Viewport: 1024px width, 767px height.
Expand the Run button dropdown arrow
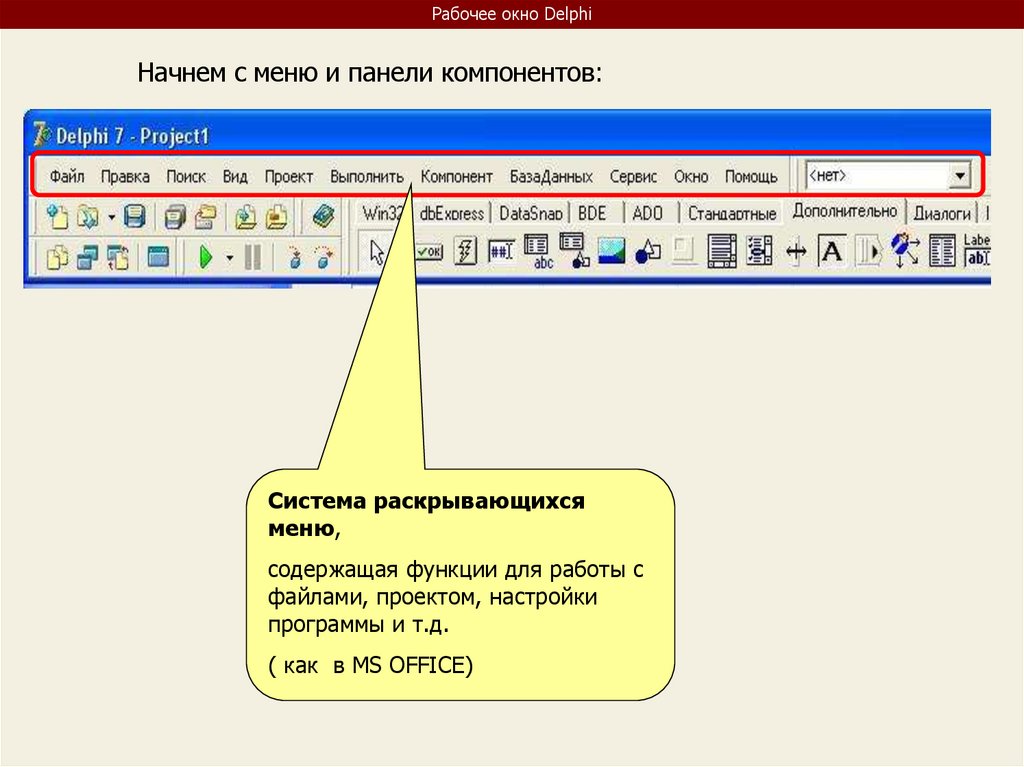229,257
